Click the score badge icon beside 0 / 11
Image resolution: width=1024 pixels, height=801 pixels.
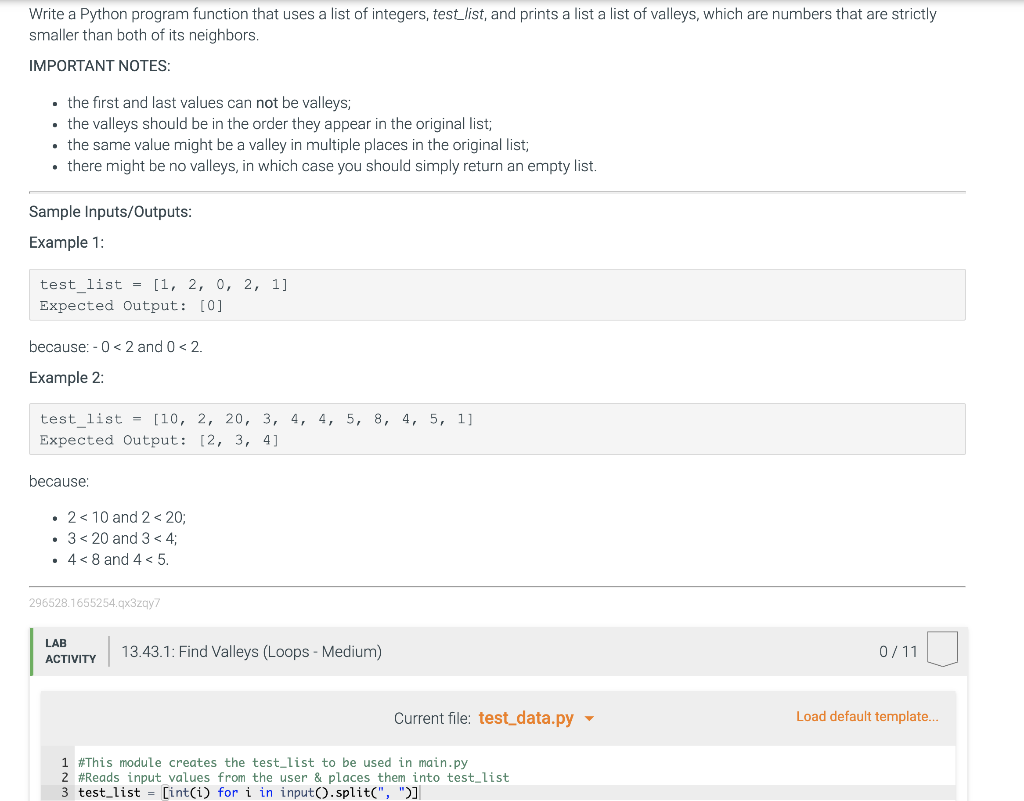click(x=942, y=649)
